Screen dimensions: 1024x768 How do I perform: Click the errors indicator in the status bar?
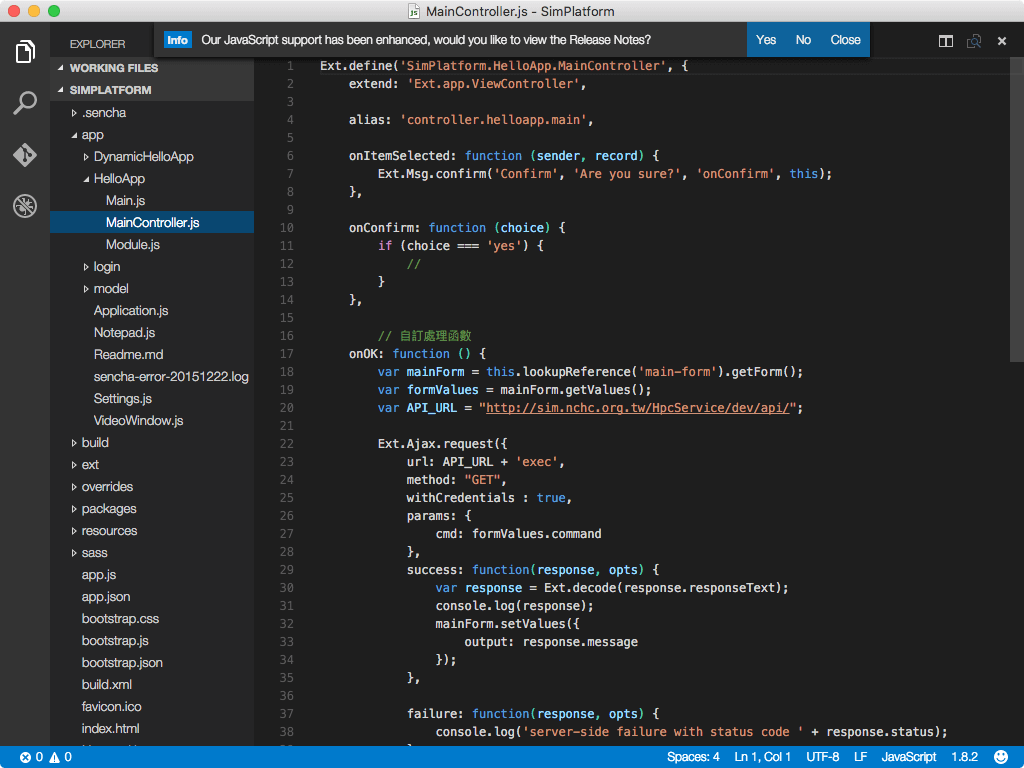click(31, 757)
